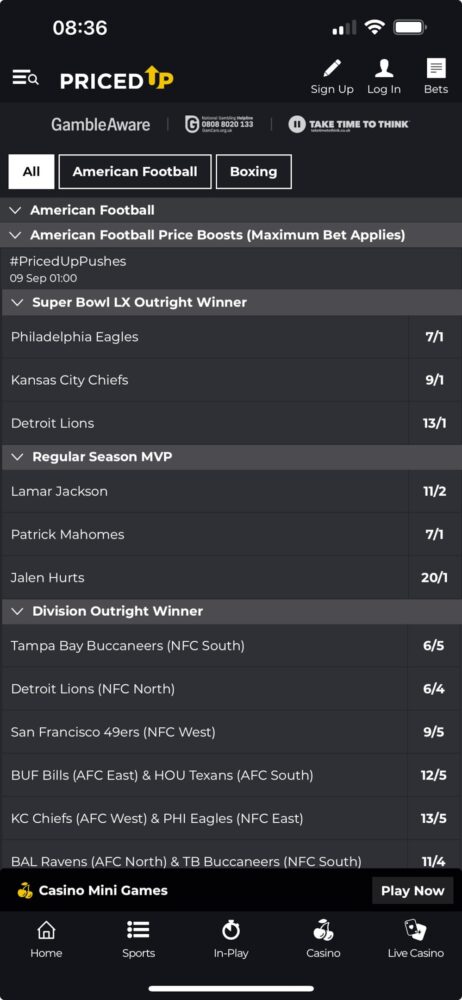Viewport: 462px width, 1000px height.
Task: Select the Boxing filter tab
Action: click(253, 172)
